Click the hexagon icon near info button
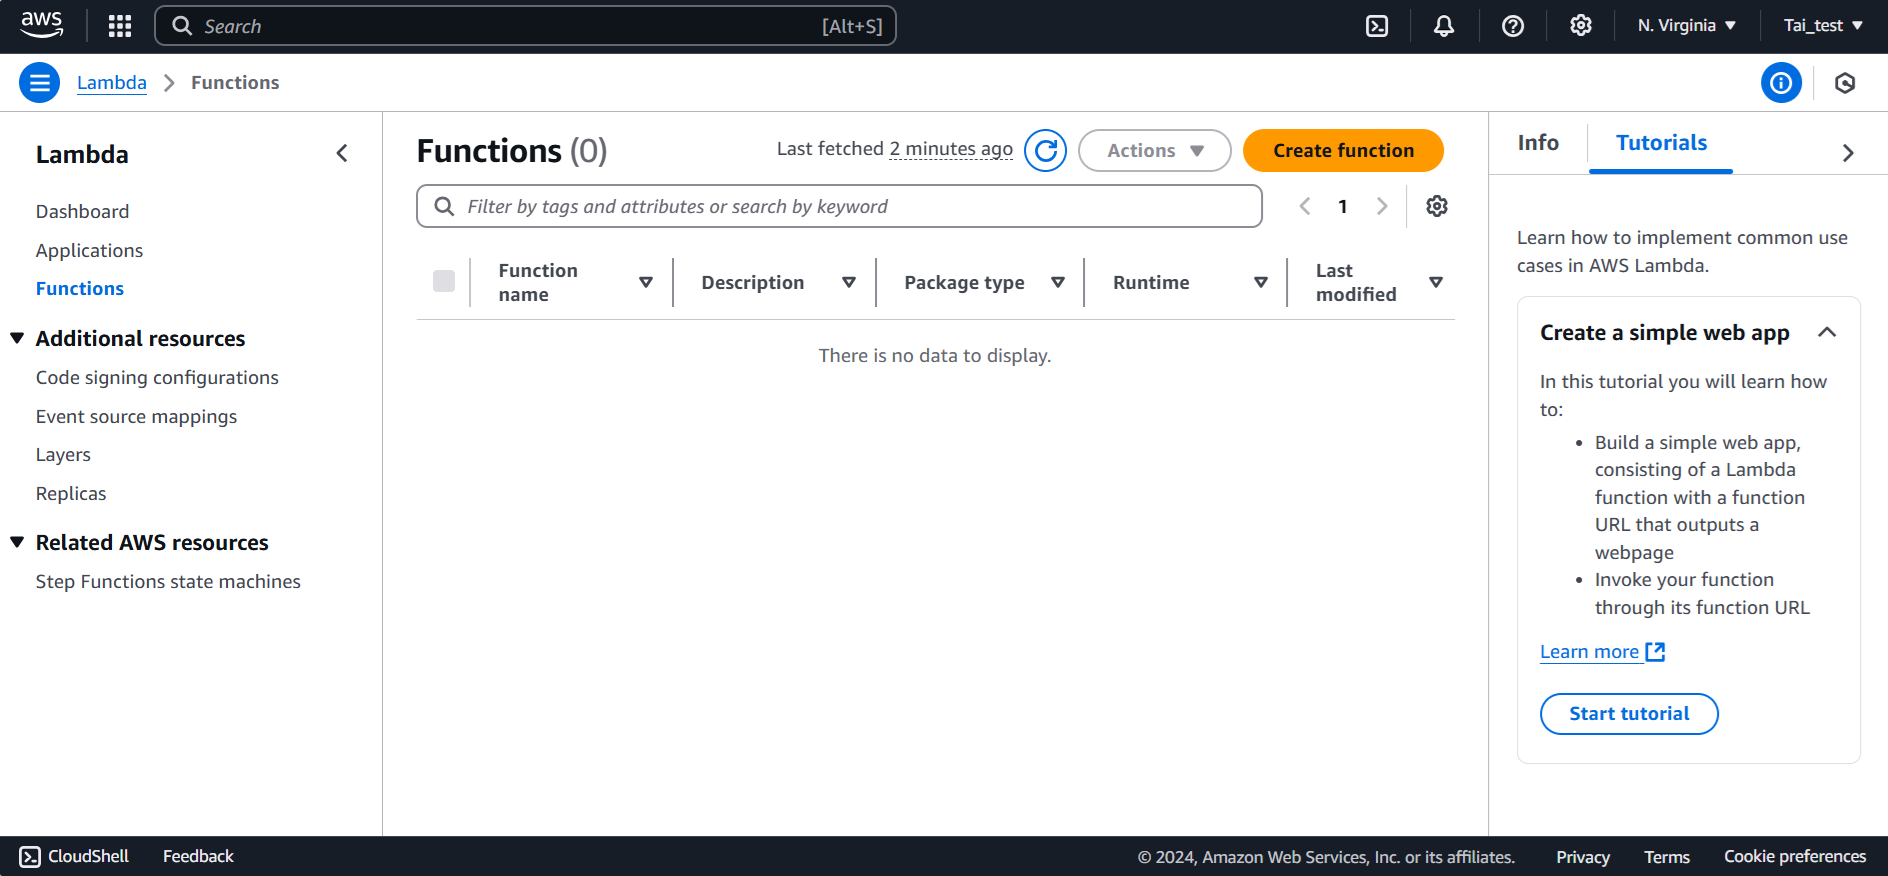The height and width of the screenshot is (876, 1888). point(1845,83)
